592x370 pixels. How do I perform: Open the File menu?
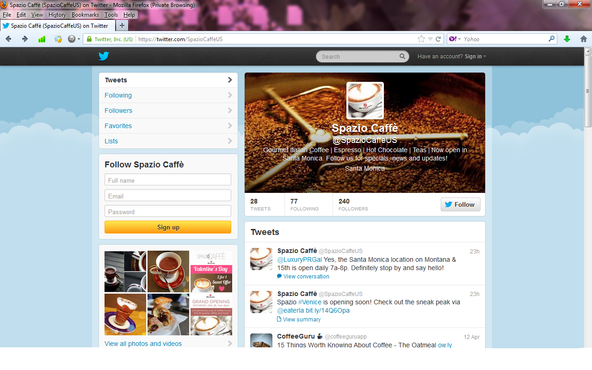(x=7, y=15)
